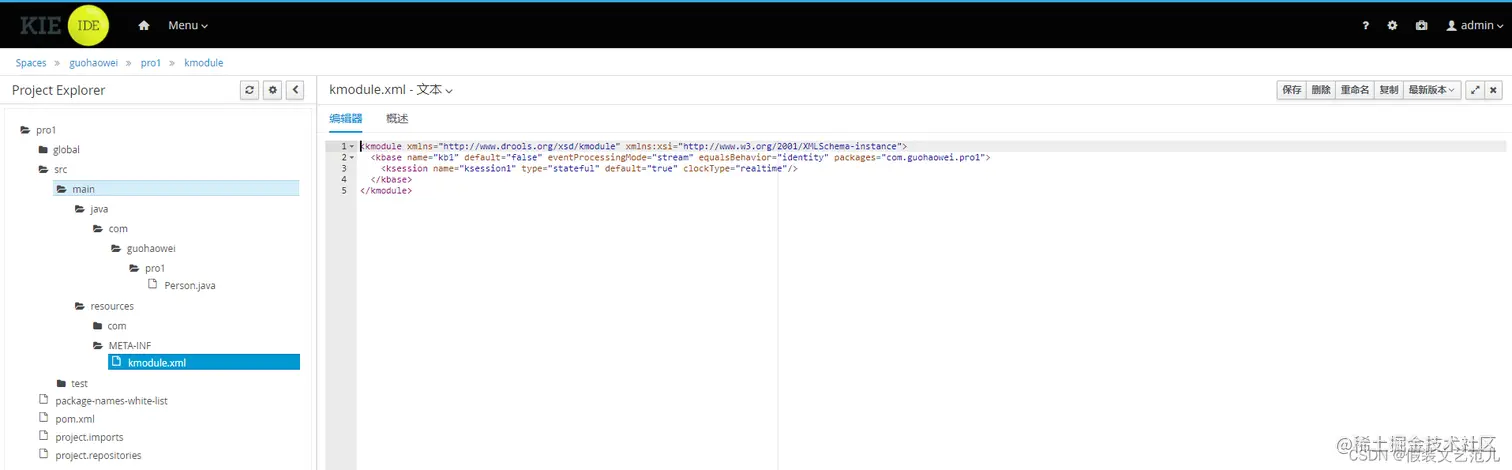This screenshot has width=1512, height=470.
Task: Refresh the Project Explorer
Action: point(250,90)
